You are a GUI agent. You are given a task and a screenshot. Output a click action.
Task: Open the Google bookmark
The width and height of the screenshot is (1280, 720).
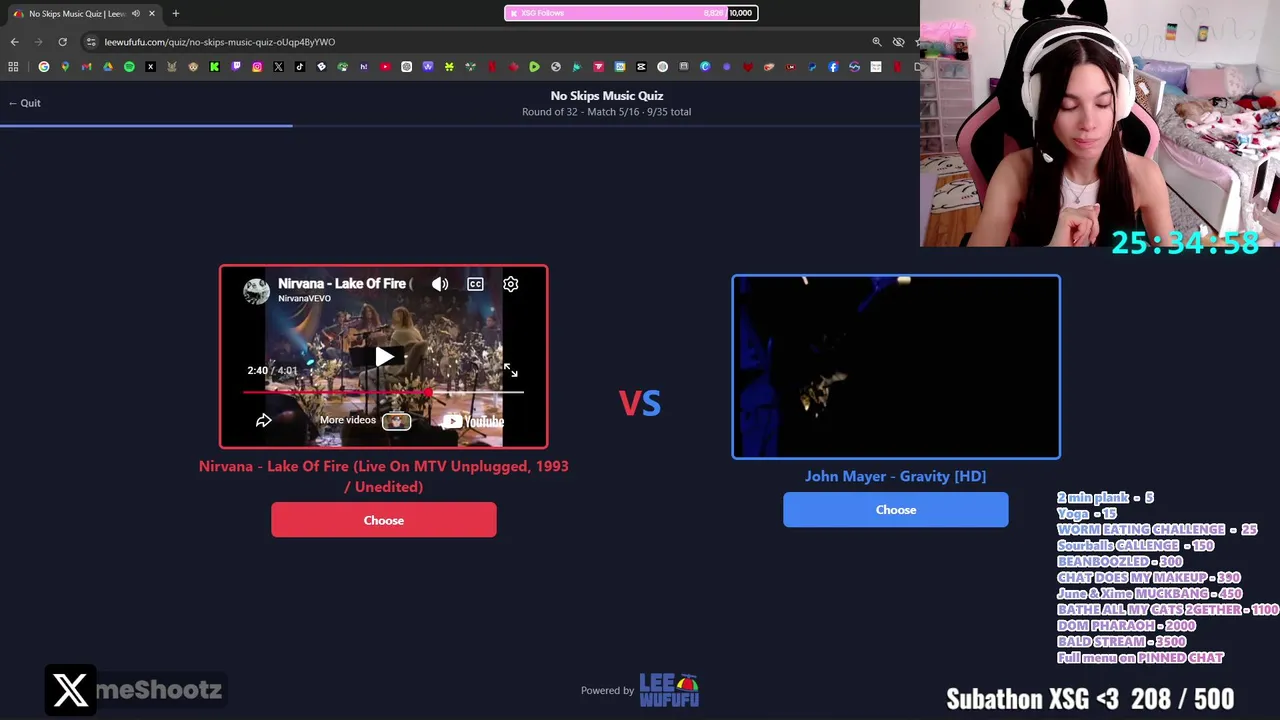(44, 67)
